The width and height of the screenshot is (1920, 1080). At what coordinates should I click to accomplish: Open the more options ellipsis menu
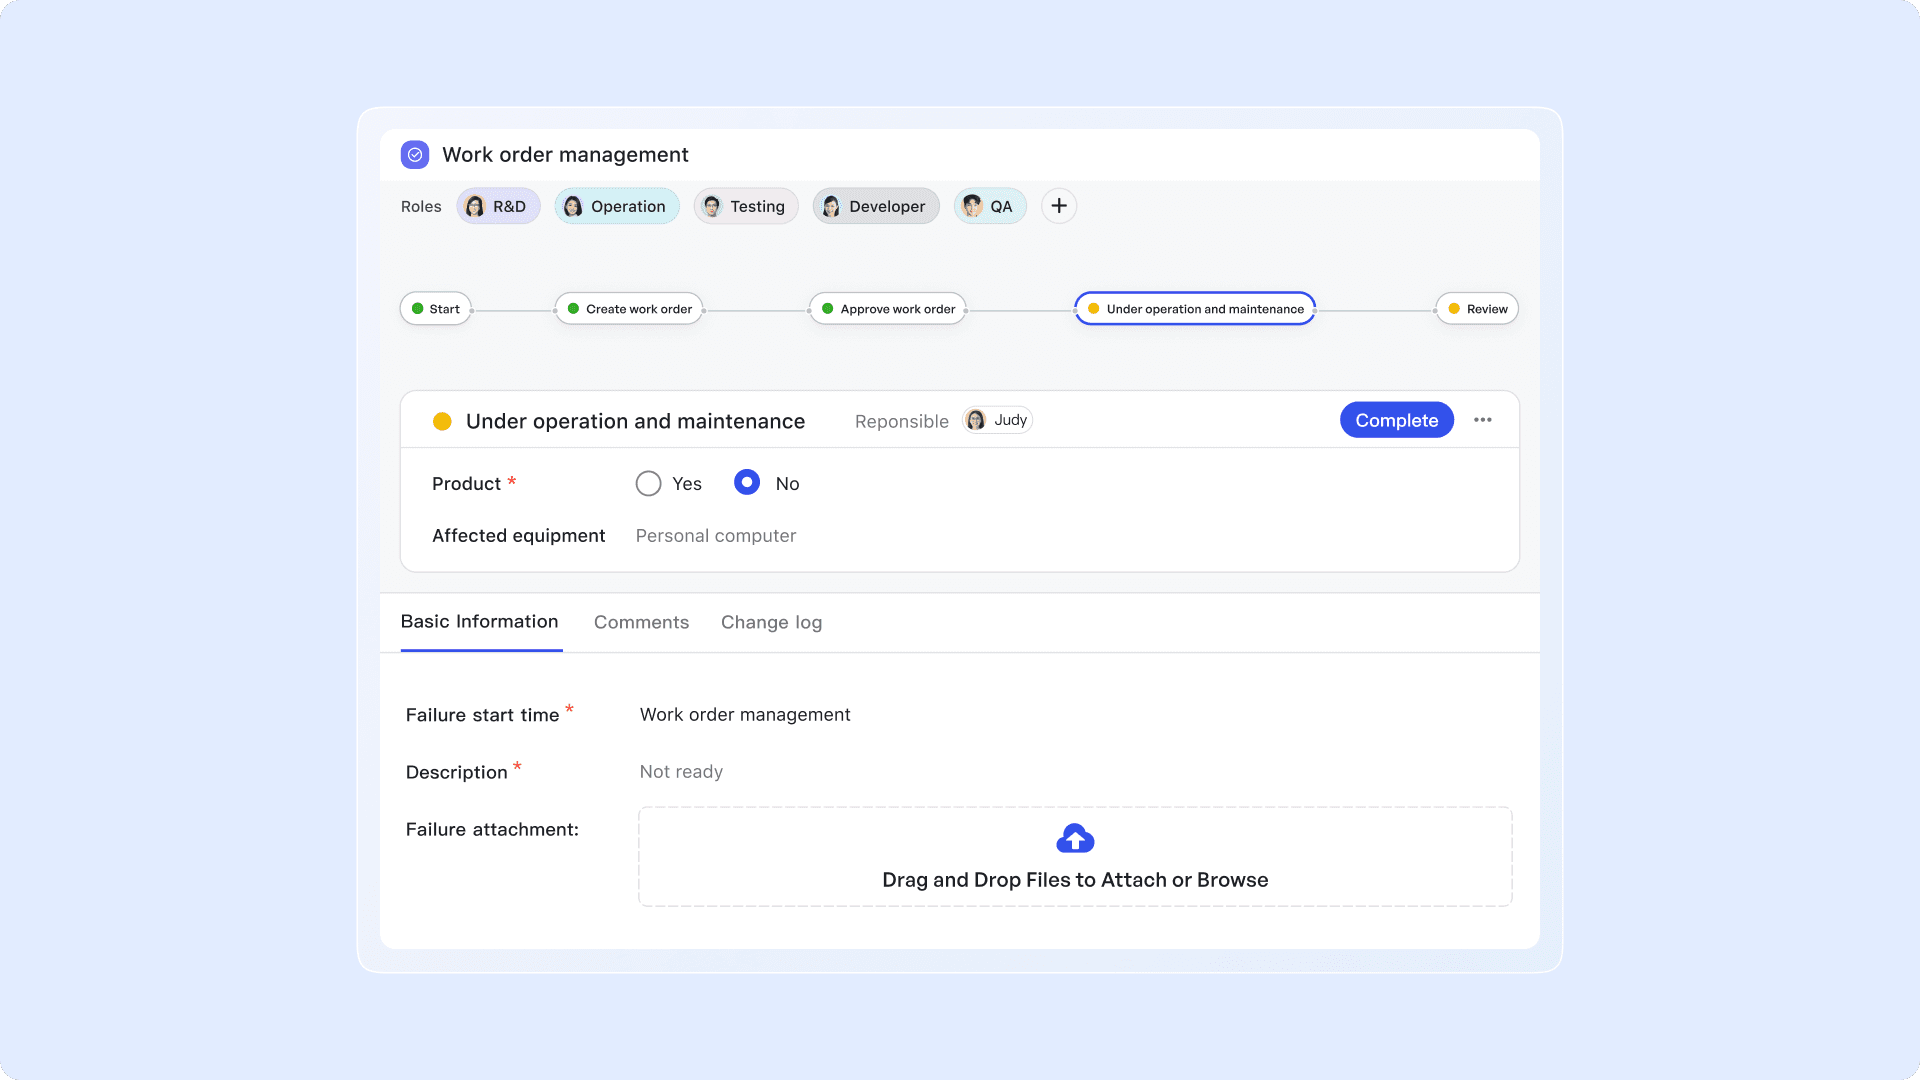1483,420
